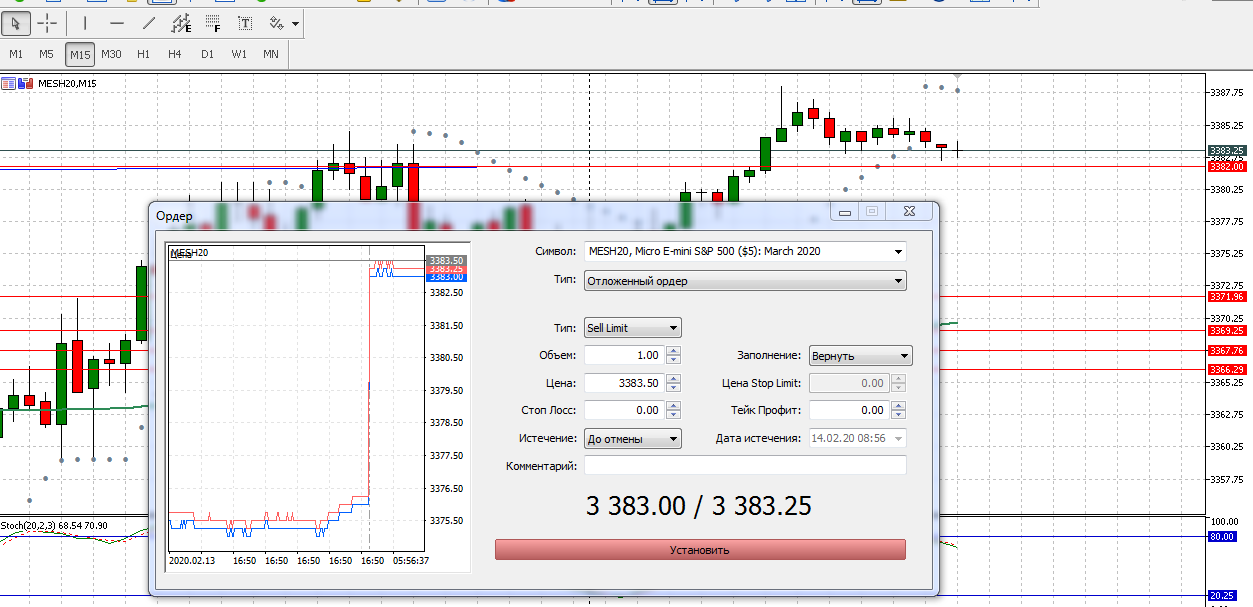Screen dimensions: 1253x607
Task: Click the Цена price field 3383.50
Action: tap(623, 382)
